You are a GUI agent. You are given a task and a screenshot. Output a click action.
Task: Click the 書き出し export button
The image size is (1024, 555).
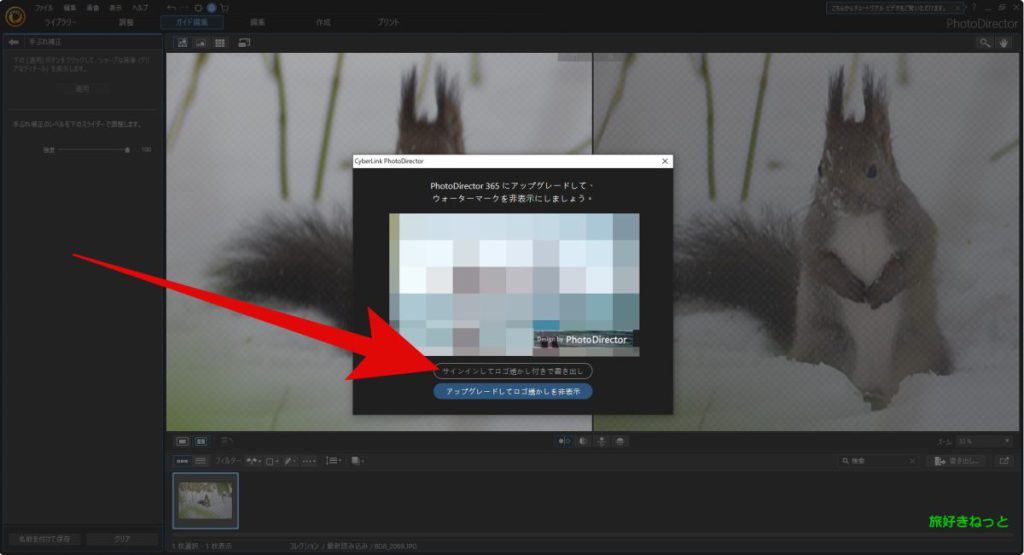[x=957, y=461]
